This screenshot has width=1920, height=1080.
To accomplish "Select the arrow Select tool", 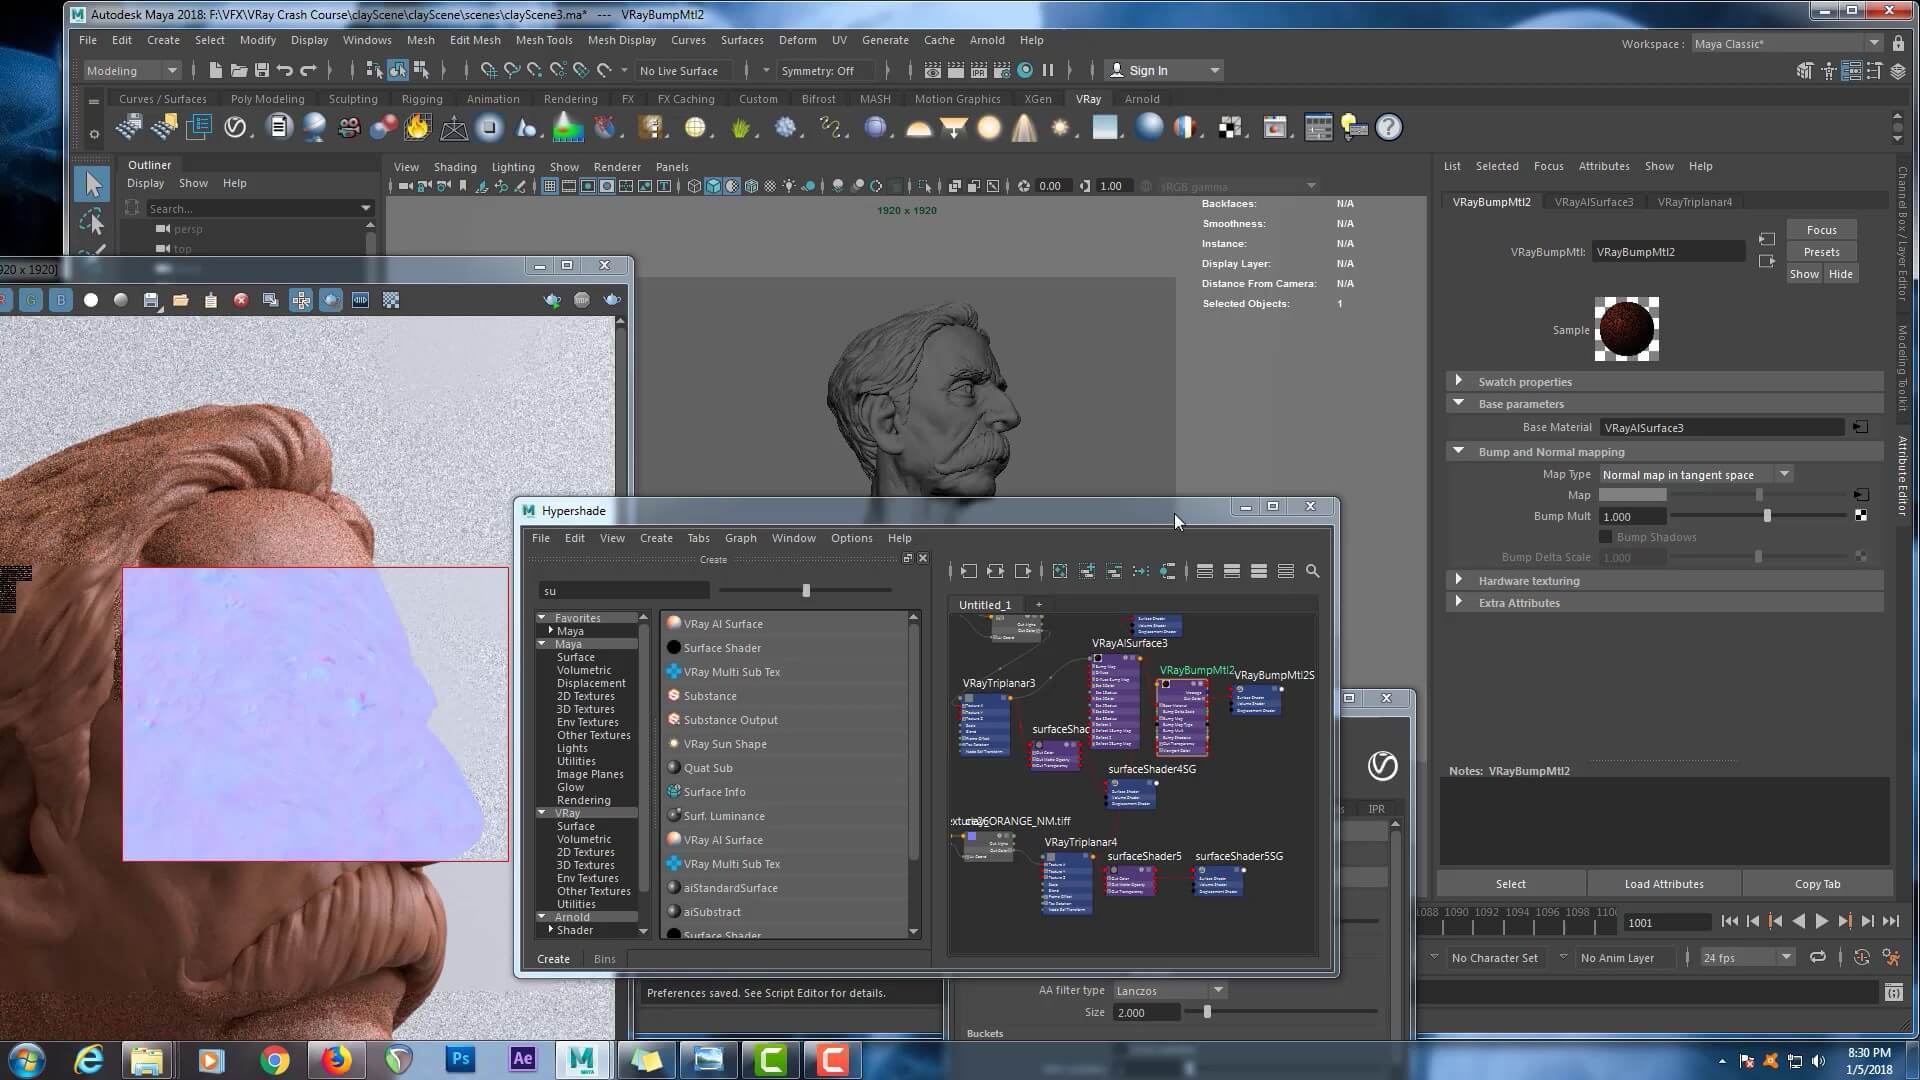I will [93, 184].
